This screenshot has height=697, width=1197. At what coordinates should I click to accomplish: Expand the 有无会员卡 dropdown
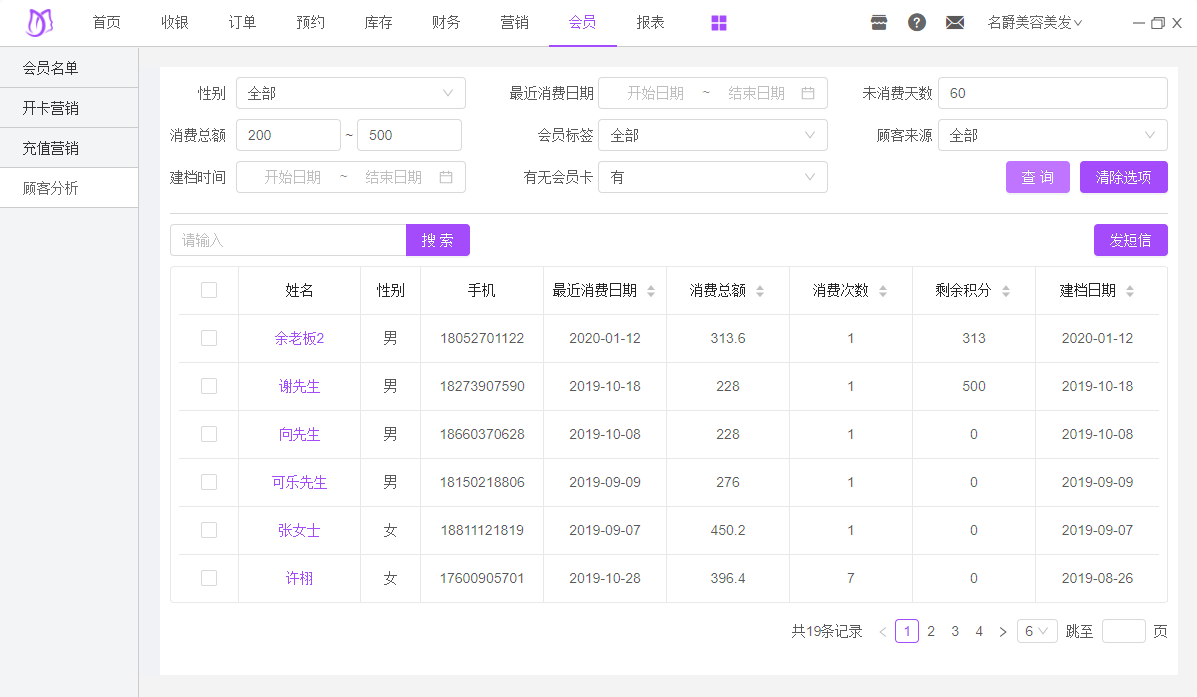click(x=712, y=177)
